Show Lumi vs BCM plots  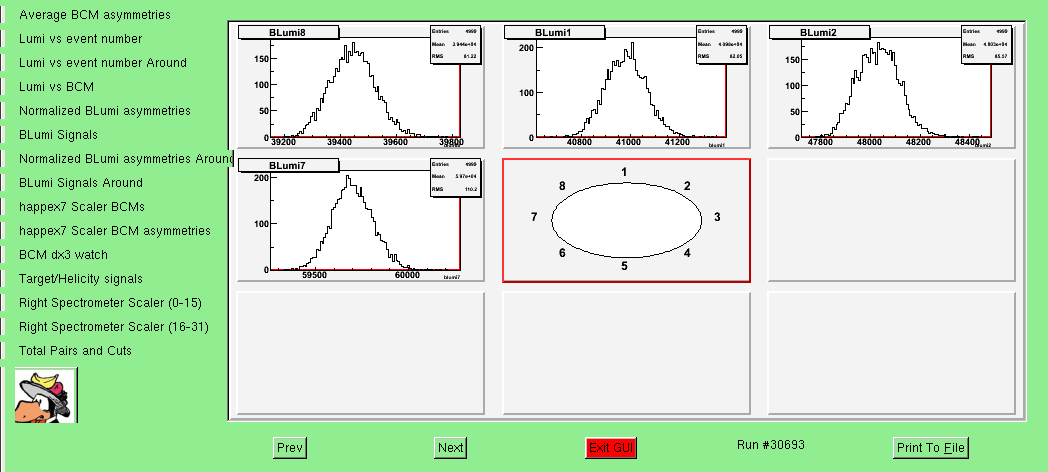click(56, 87)
